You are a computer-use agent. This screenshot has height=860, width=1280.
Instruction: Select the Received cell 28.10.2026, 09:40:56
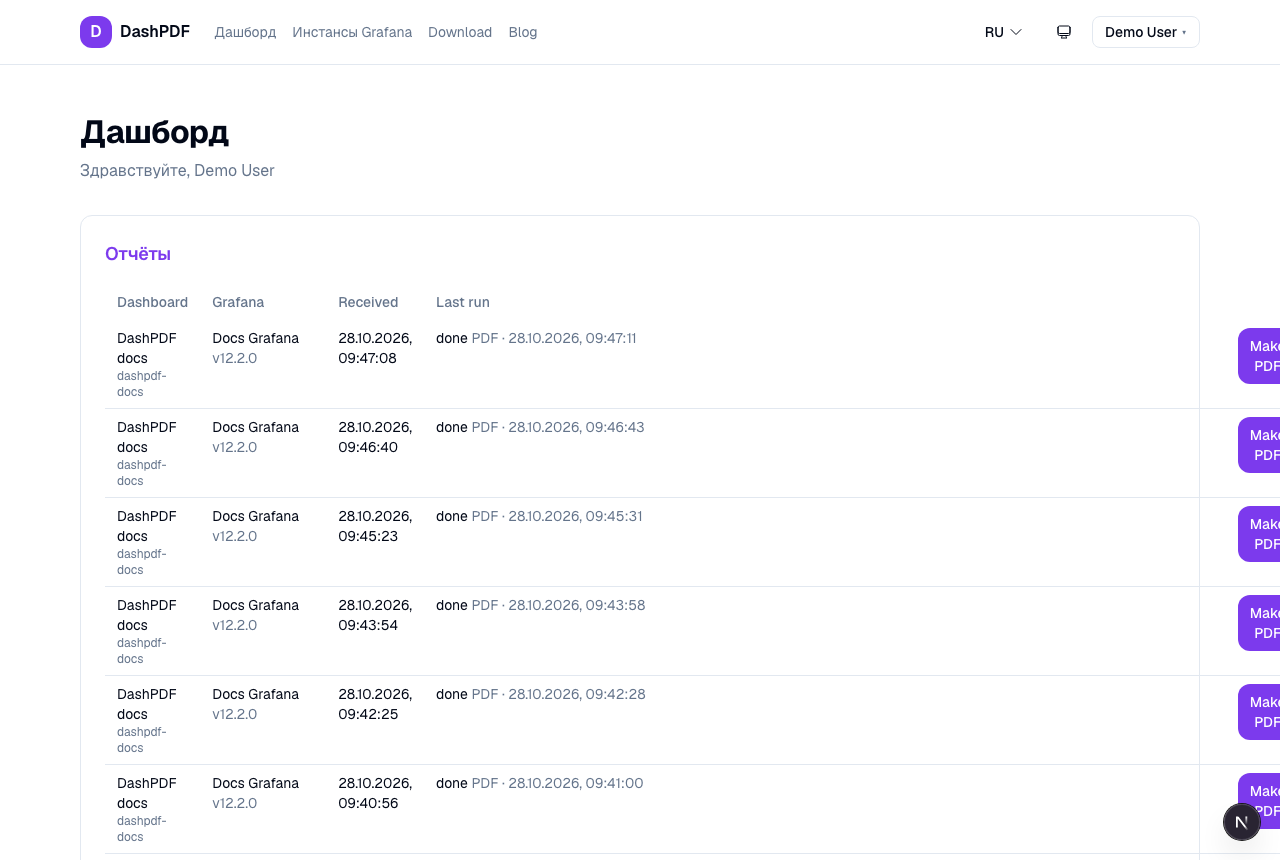click(x=375, y=793)
